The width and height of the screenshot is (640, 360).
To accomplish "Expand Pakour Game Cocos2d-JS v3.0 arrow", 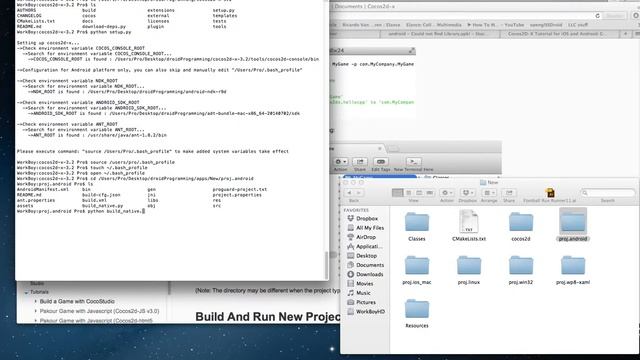I will click(x=36, y=311).
